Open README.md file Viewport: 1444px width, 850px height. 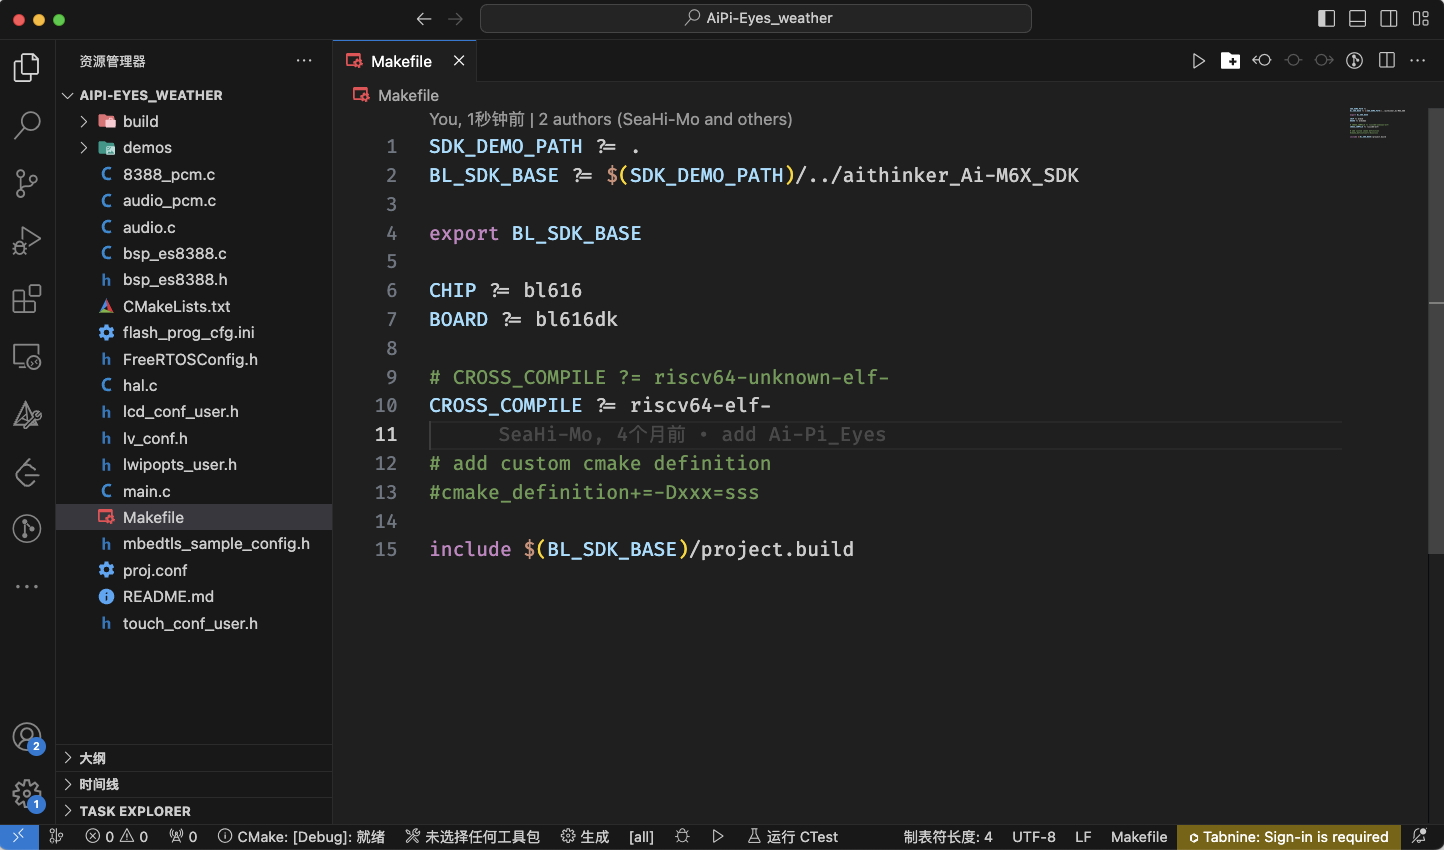(x=194, y=596)
